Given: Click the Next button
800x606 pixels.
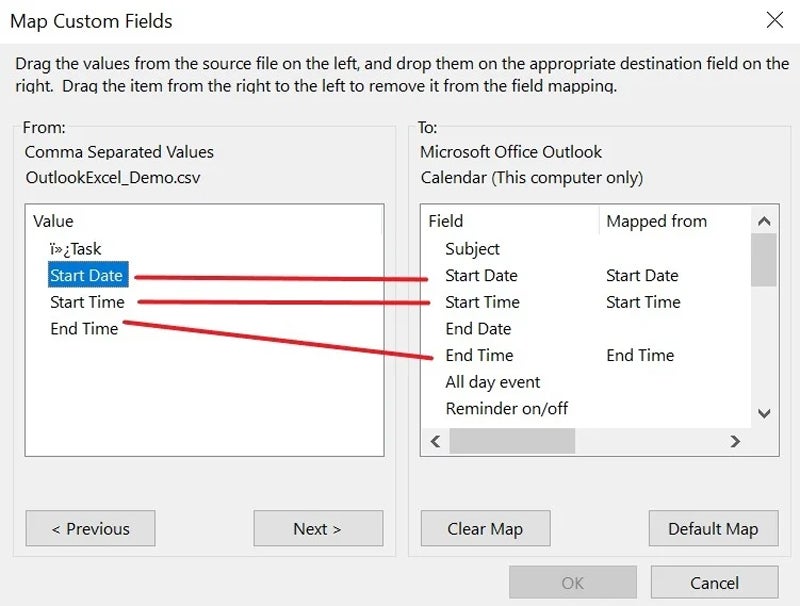Looking at the screenshot, I should click(x=318, y=528).
